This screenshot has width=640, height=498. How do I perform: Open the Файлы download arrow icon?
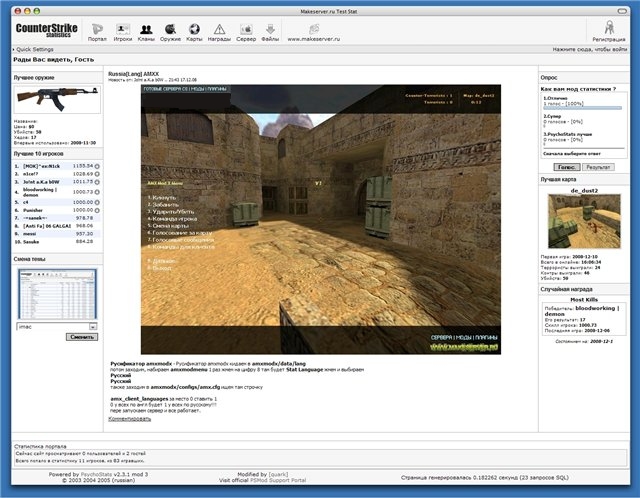pyautogui.click(x=270, y=32)
